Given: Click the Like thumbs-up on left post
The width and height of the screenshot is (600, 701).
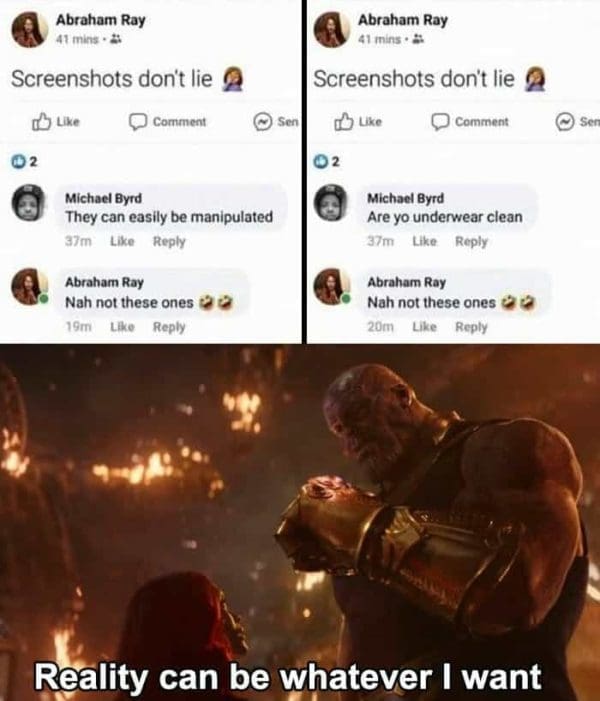Looking at the screenshot, I should click(x=56, y=122).
